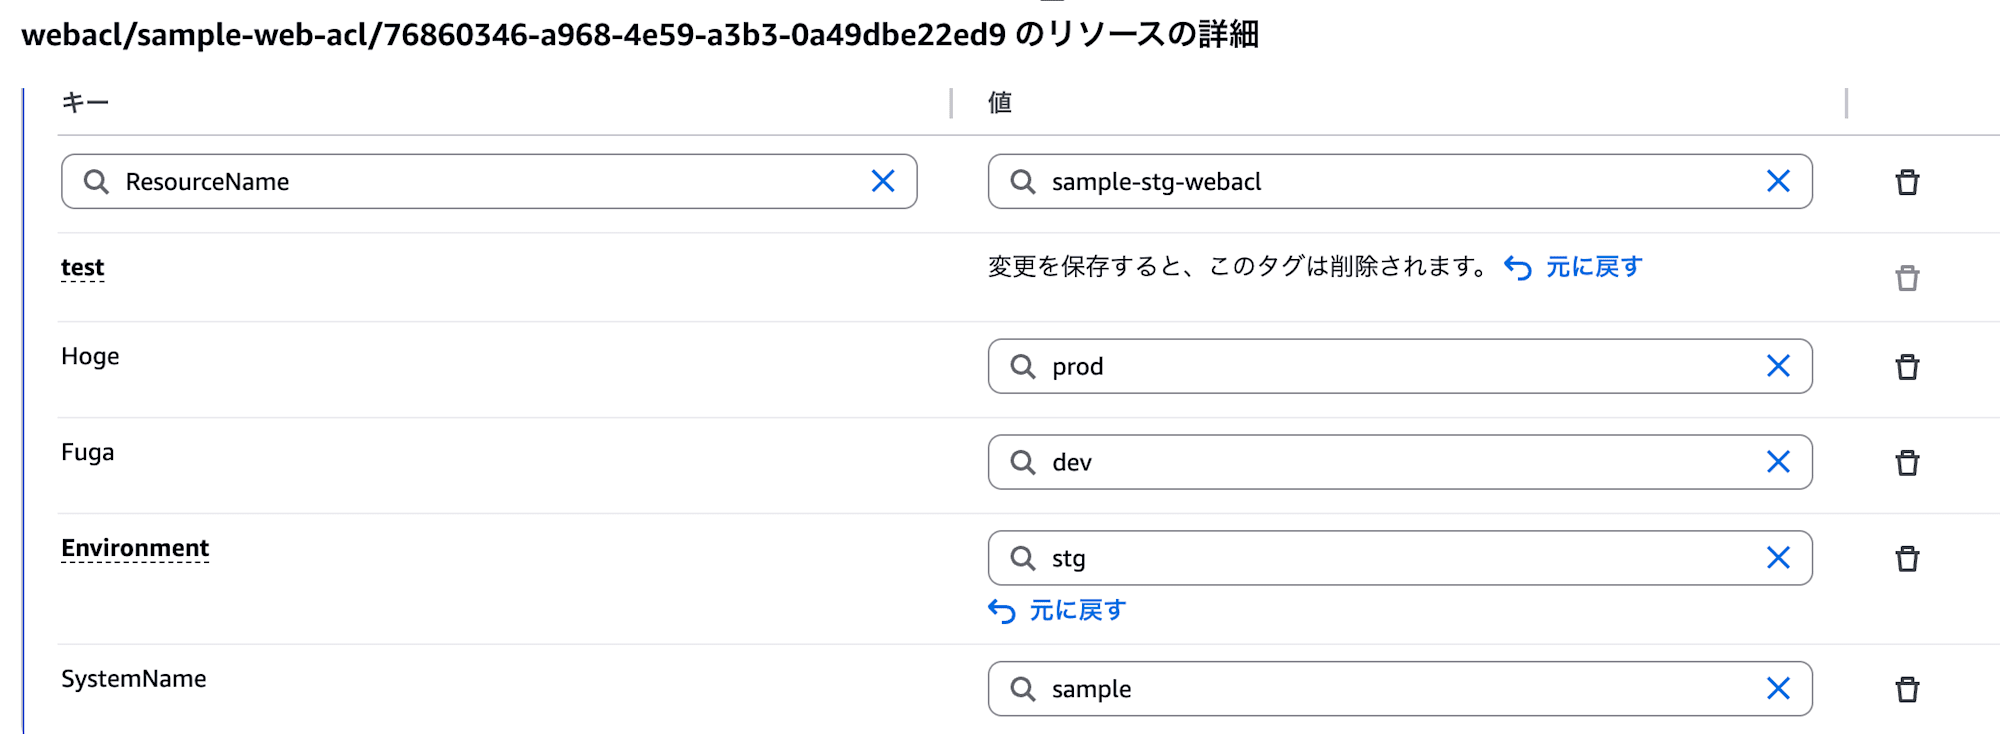The width and height of the screenshot is (2000, 734).
Task: Clear the prod value field
Action: [1779, 366]
